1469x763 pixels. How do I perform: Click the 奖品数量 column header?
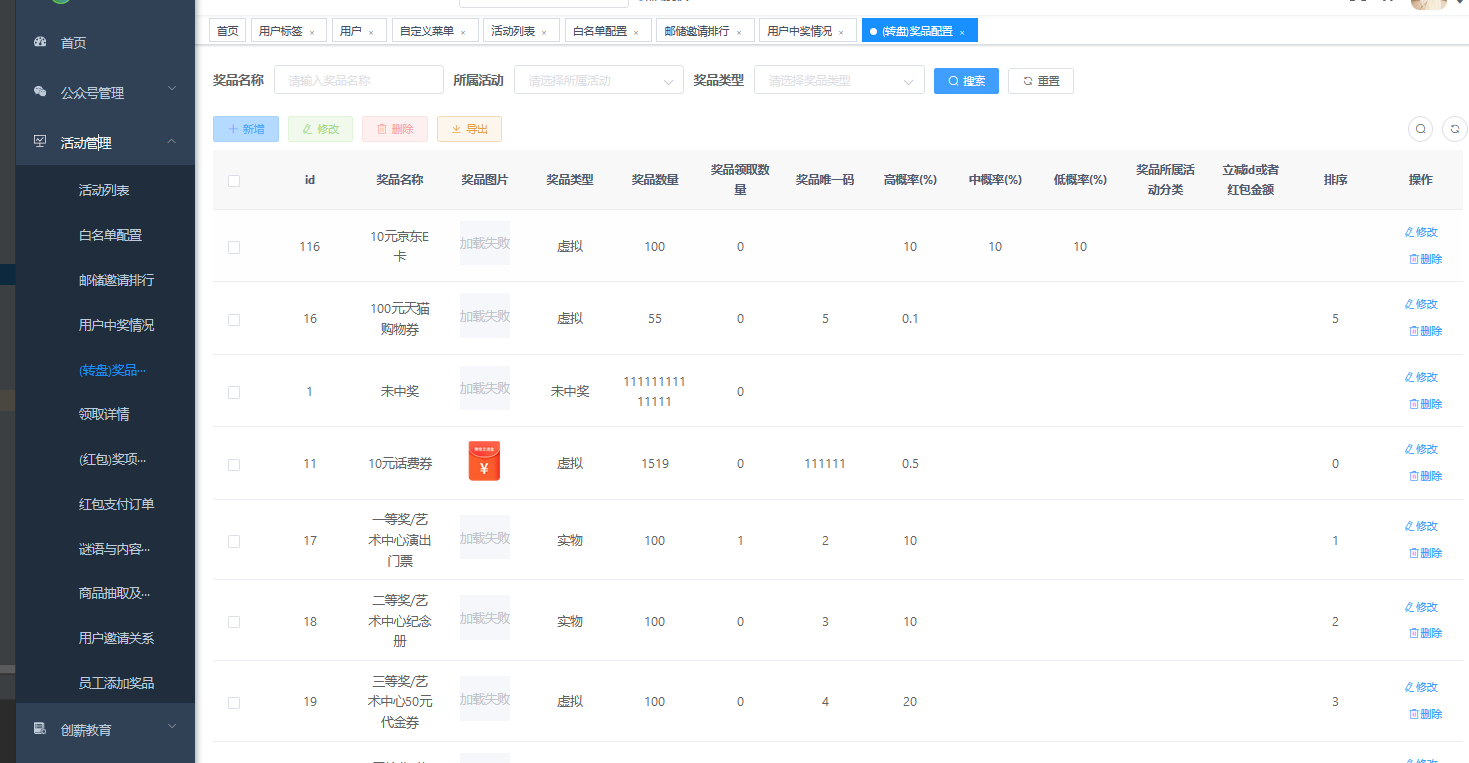pyautogui.click(x=655, y=180)
